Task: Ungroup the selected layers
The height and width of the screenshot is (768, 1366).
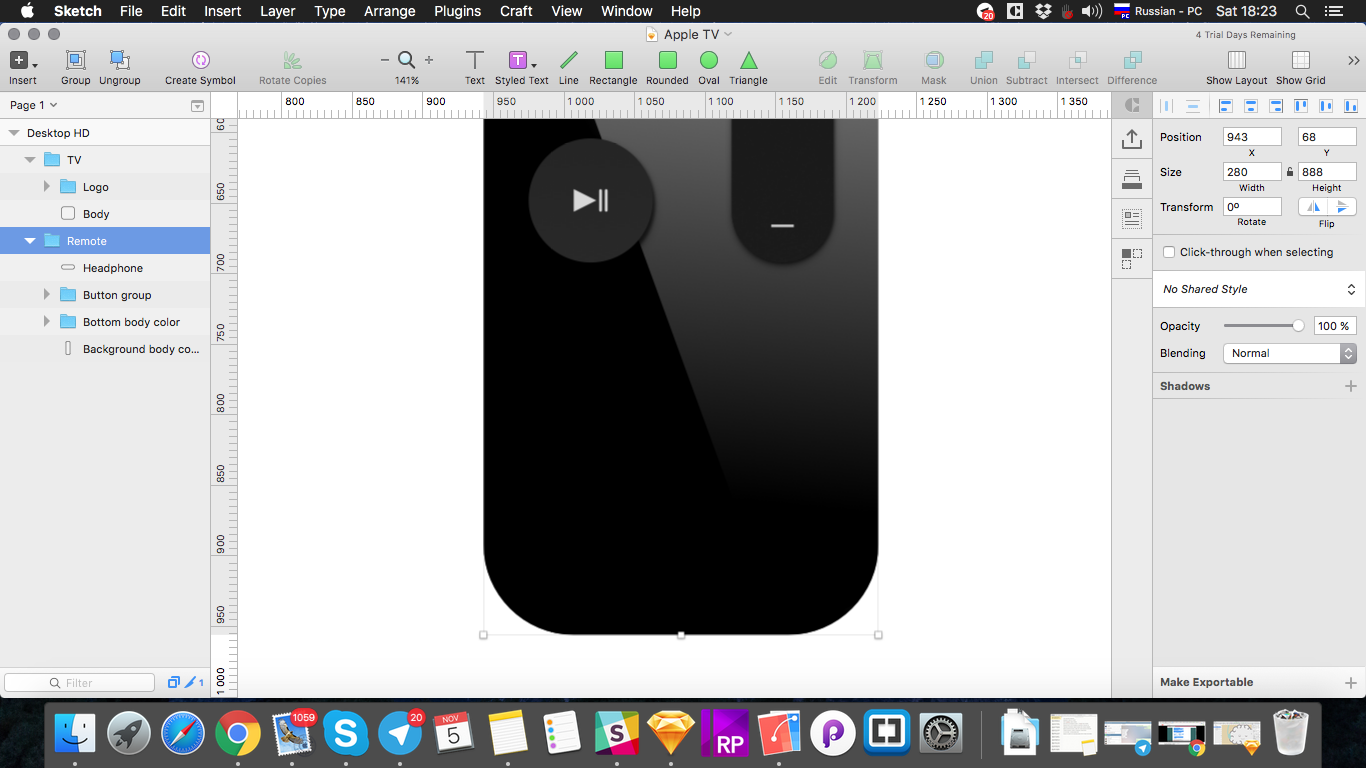Action: 119,61
